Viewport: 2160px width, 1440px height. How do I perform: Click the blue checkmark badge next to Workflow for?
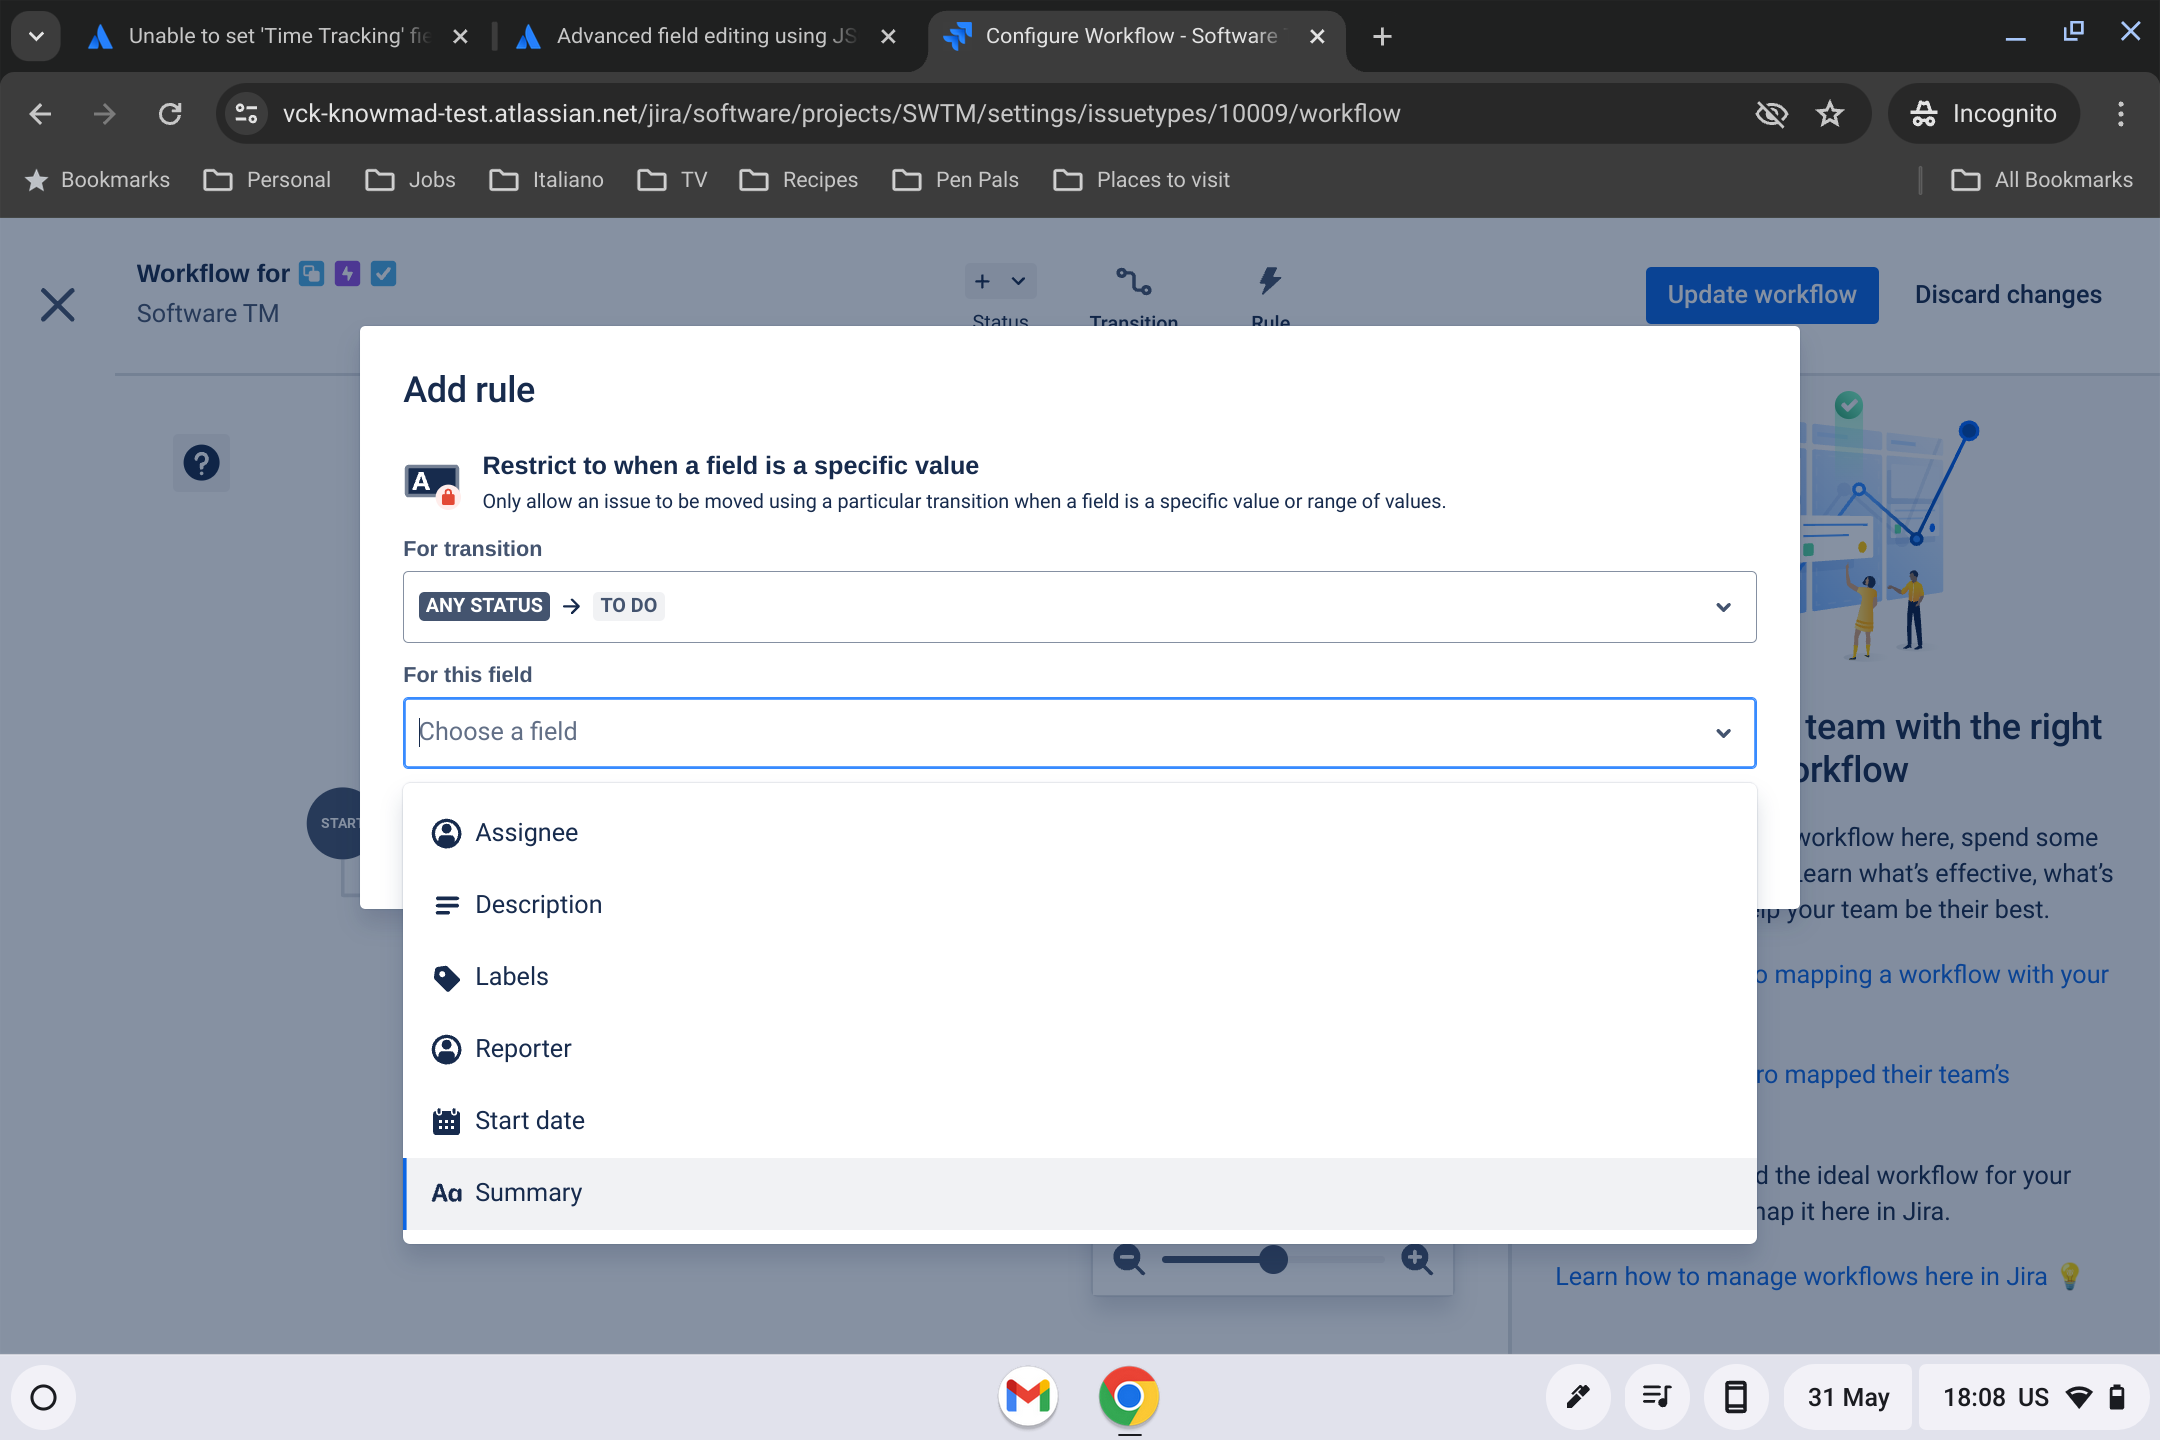384,272
